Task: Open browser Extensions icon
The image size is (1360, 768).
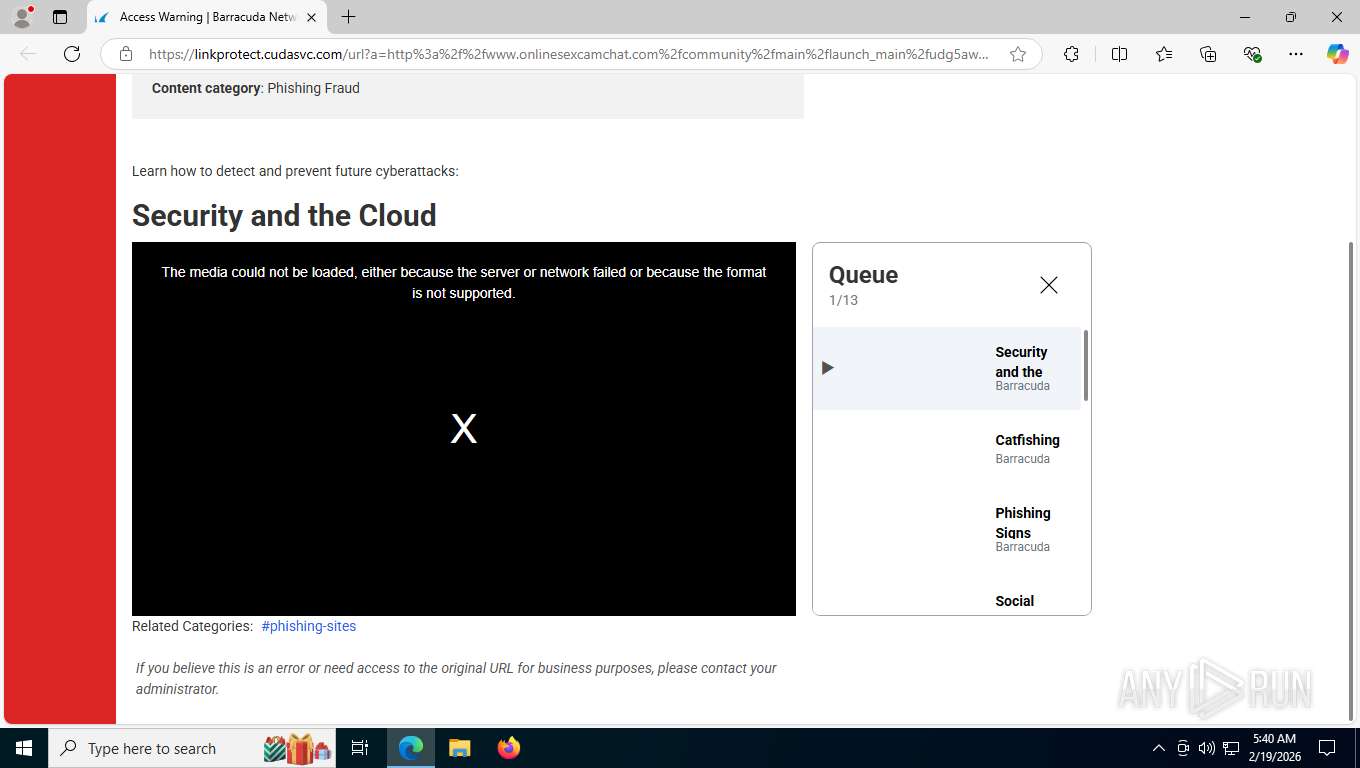Action: pyautogui.click(x=1071, y=54)
